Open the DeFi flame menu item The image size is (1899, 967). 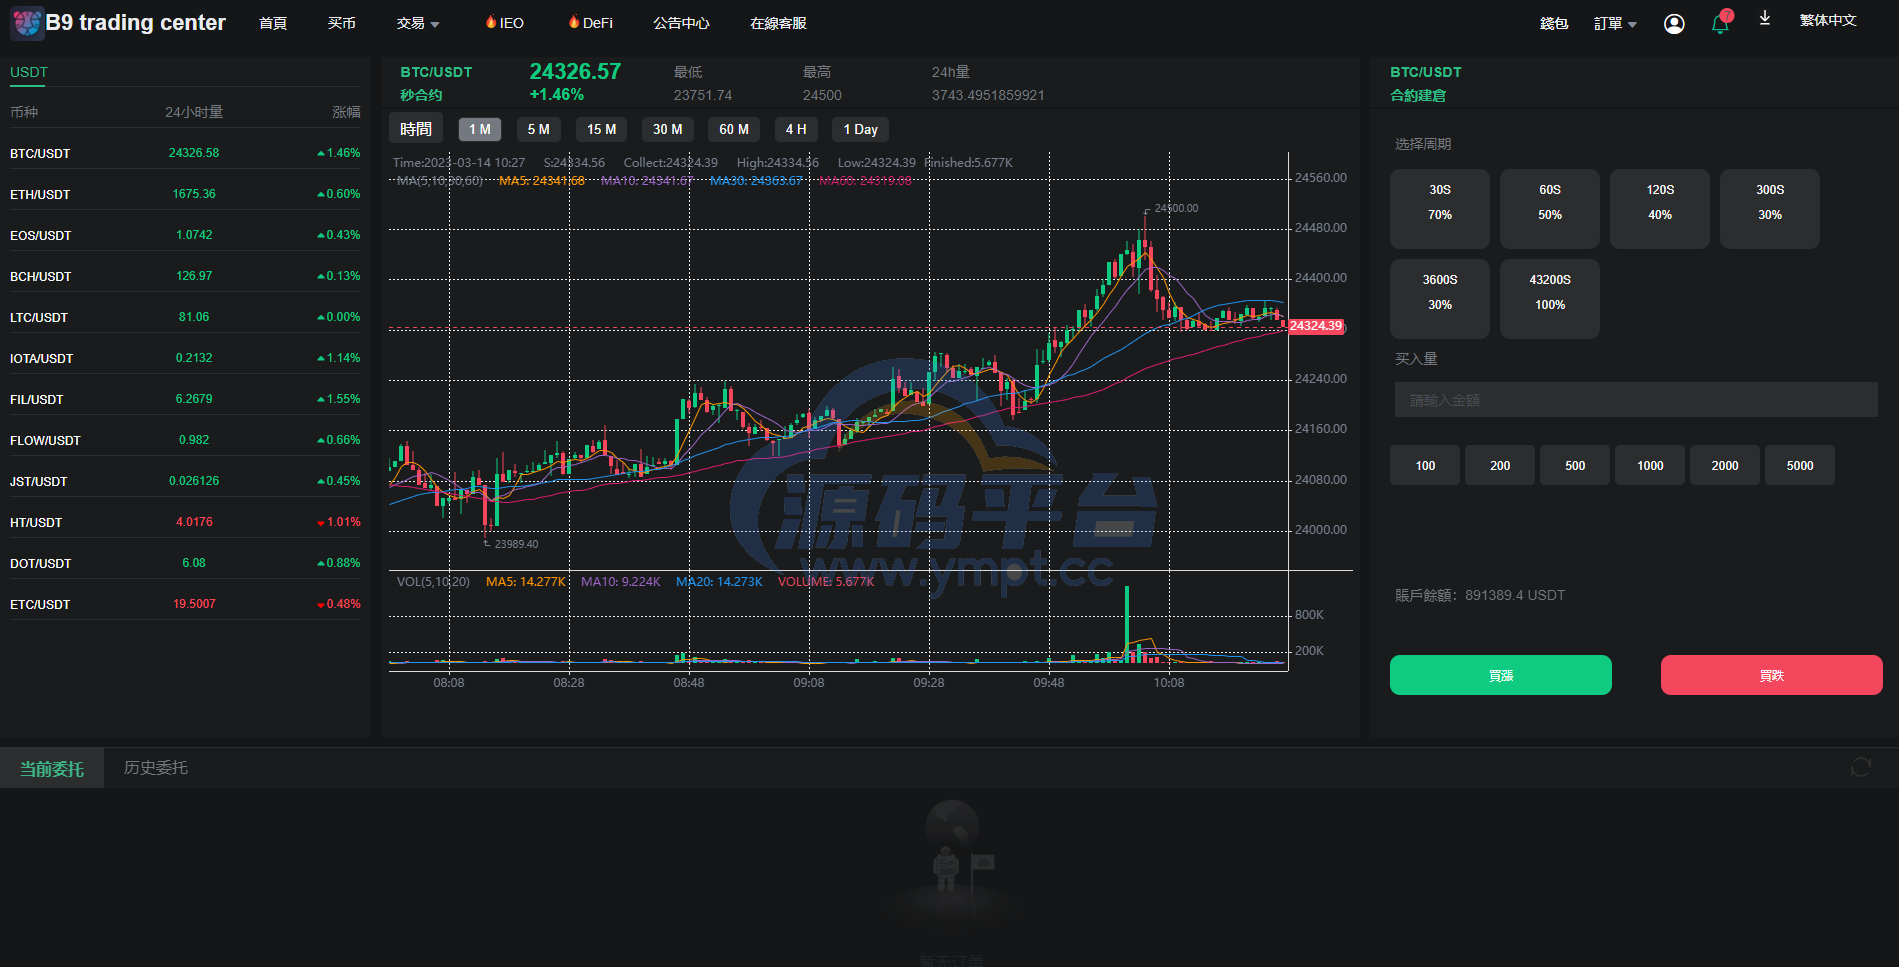(591, 23)
